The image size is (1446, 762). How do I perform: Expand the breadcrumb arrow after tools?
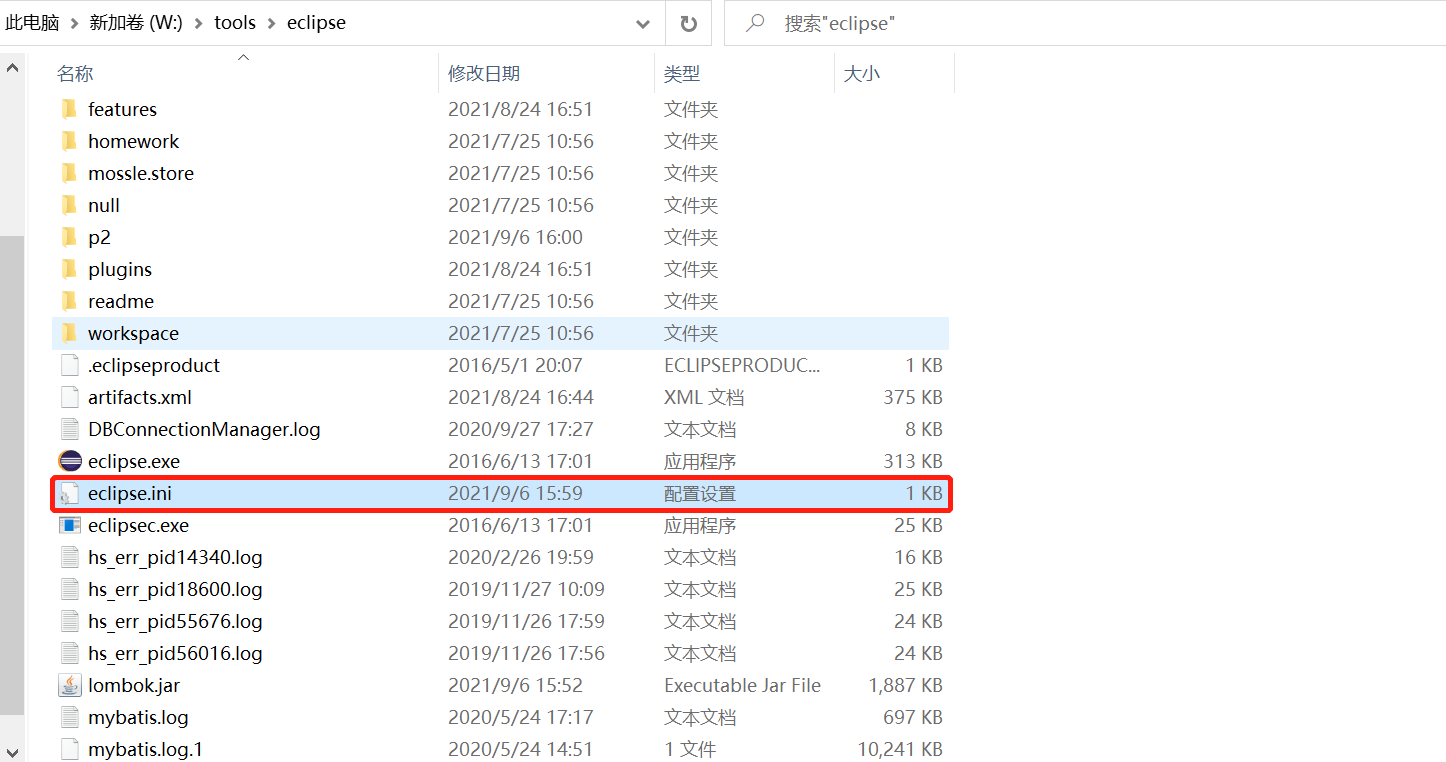click(271, 22)
